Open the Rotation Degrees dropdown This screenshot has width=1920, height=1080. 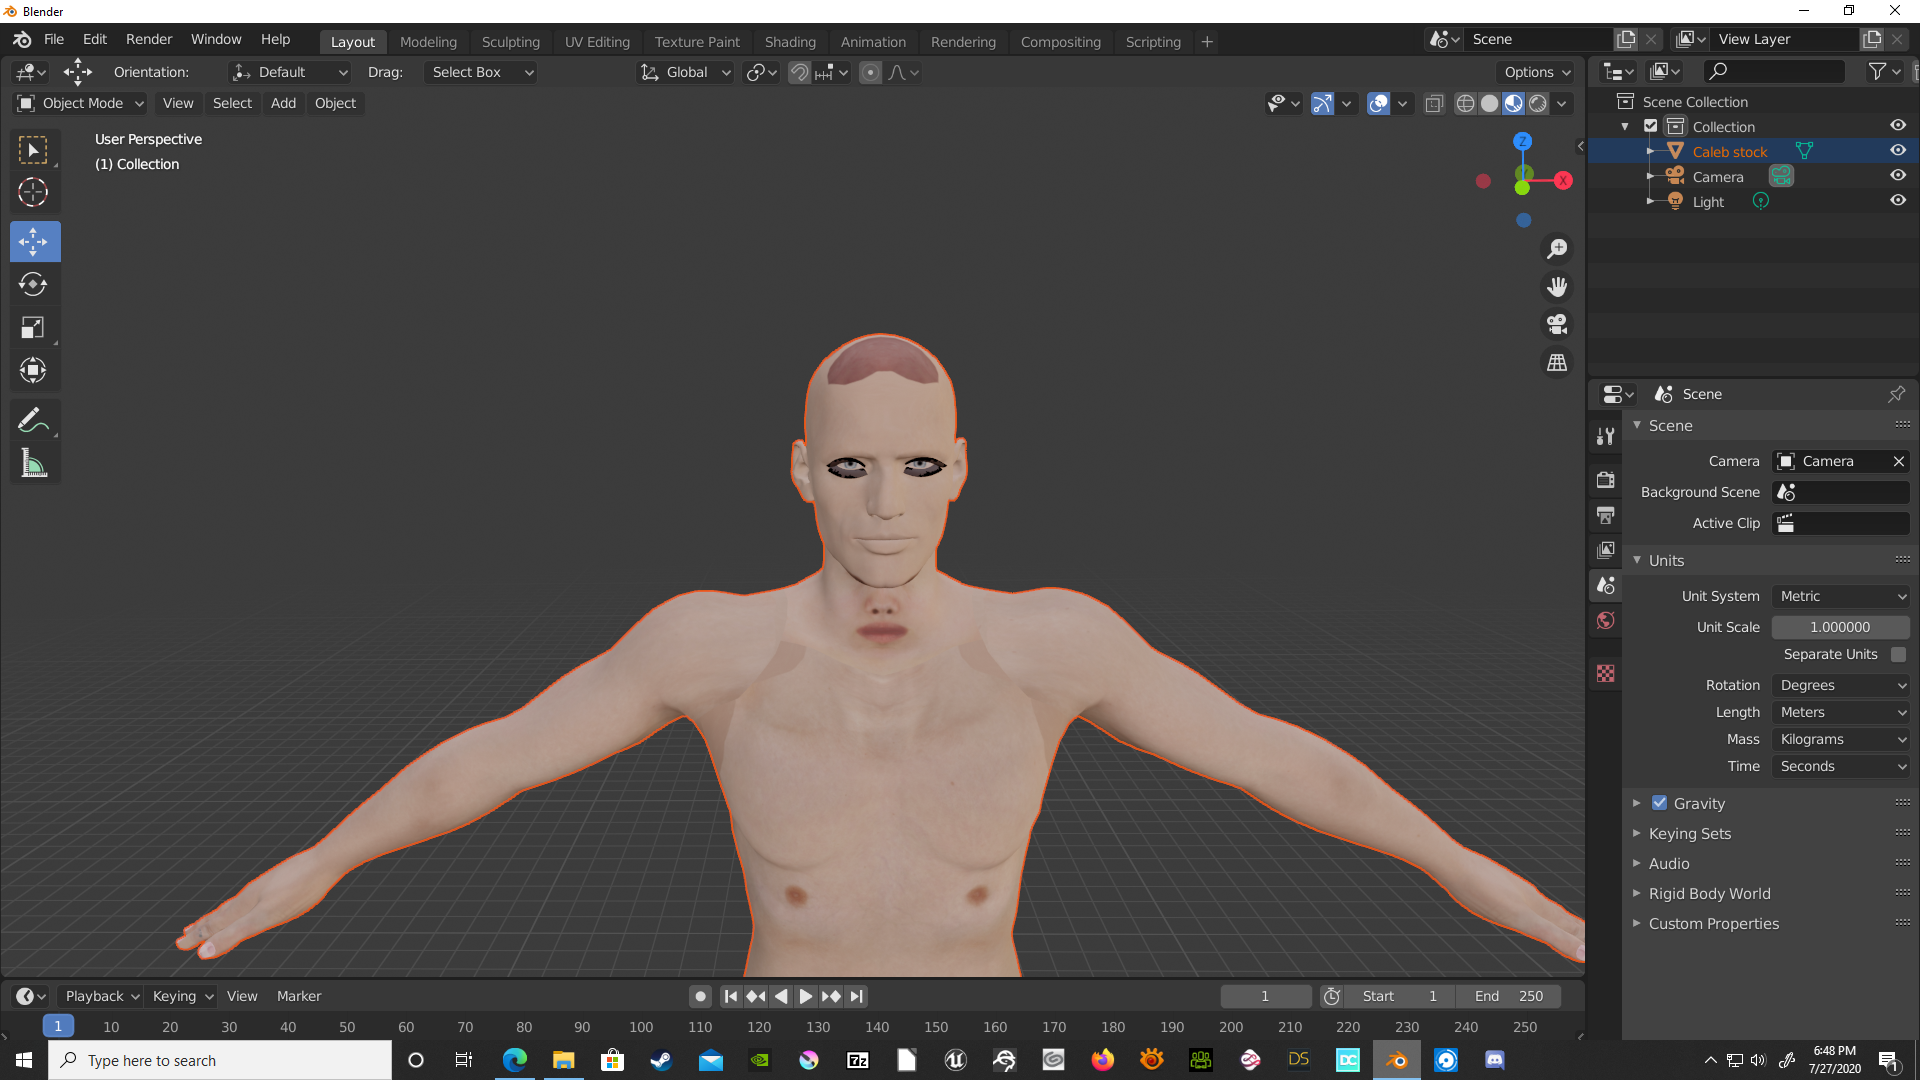click(x=1841, y=685)
